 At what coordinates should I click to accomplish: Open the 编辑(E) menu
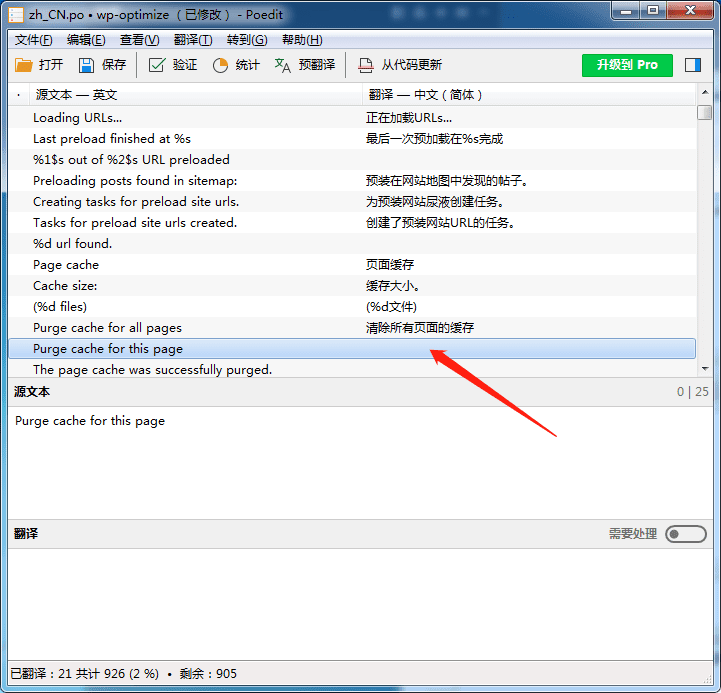86,40
